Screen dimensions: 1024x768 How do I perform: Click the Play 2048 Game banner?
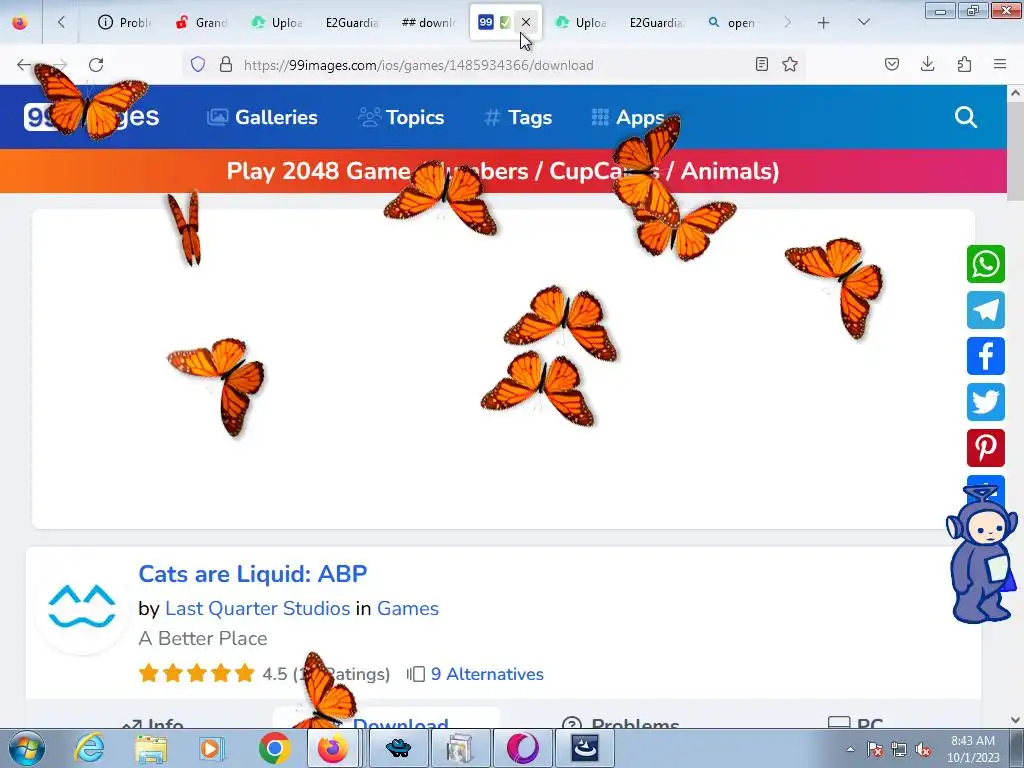click(503, 171)
